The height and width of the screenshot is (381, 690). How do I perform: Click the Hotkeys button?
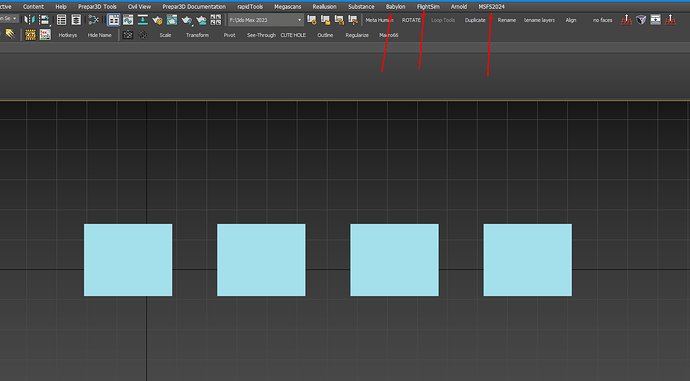pyautogui.click(x=68, y=35)
